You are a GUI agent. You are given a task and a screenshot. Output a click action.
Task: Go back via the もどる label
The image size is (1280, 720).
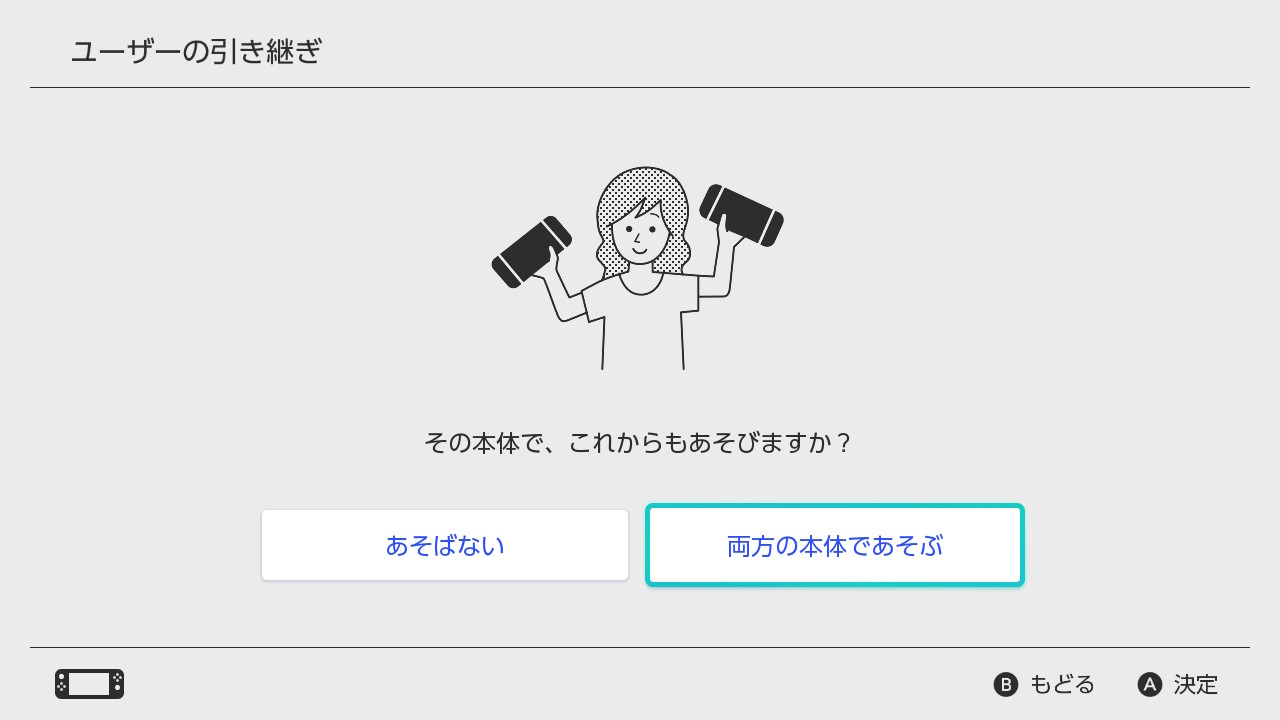(1062, 684)
